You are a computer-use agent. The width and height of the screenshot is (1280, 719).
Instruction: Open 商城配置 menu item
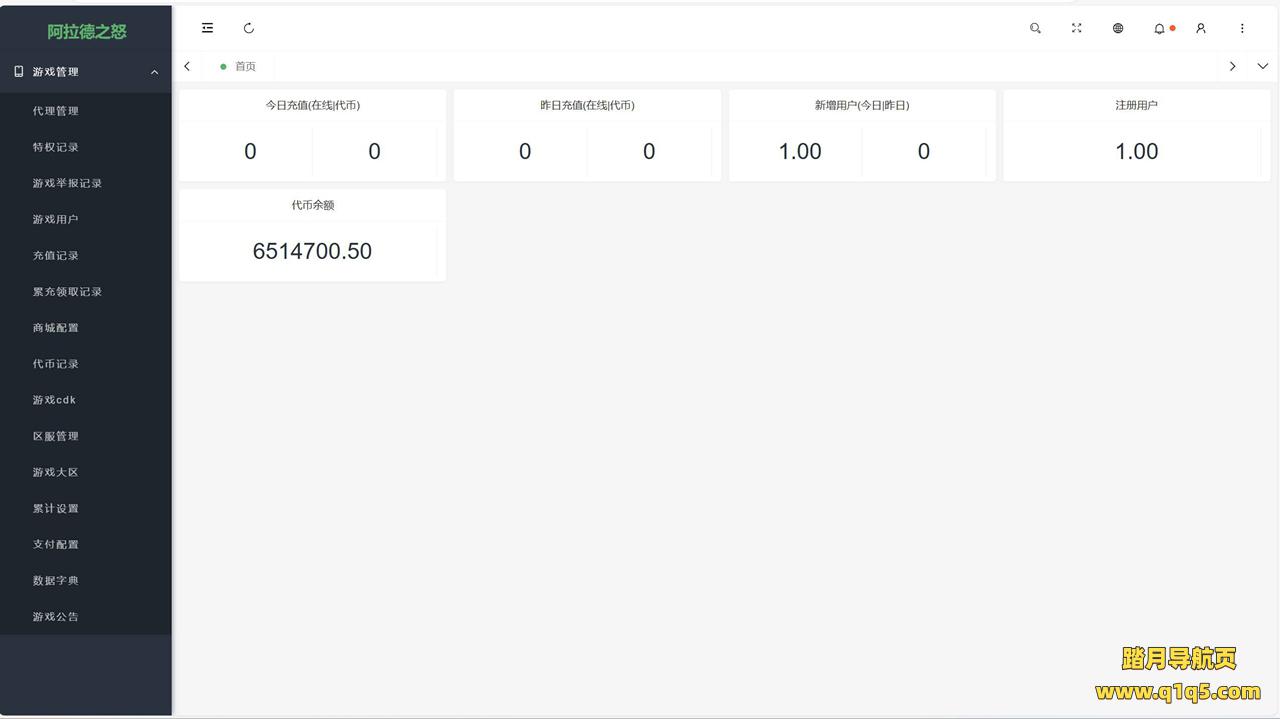55,328
